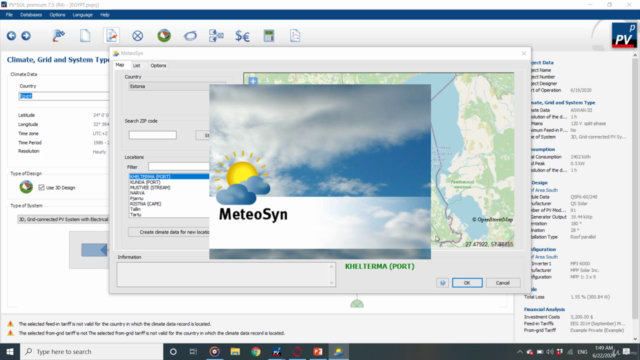Viewport: 640px width, 360px height.
Task: Select RISTNA (CAPE) in the locations list
Action: (145, 203)
